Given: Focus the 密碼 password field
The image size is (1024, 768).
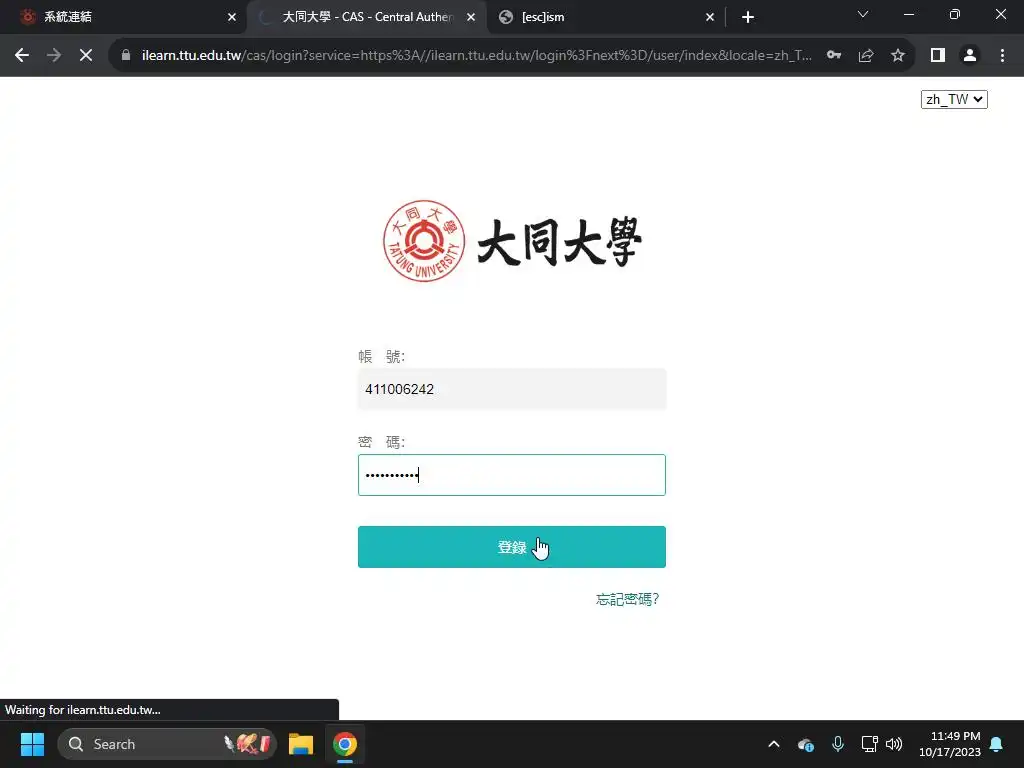Looking at the screenshot, I should 511,475.
